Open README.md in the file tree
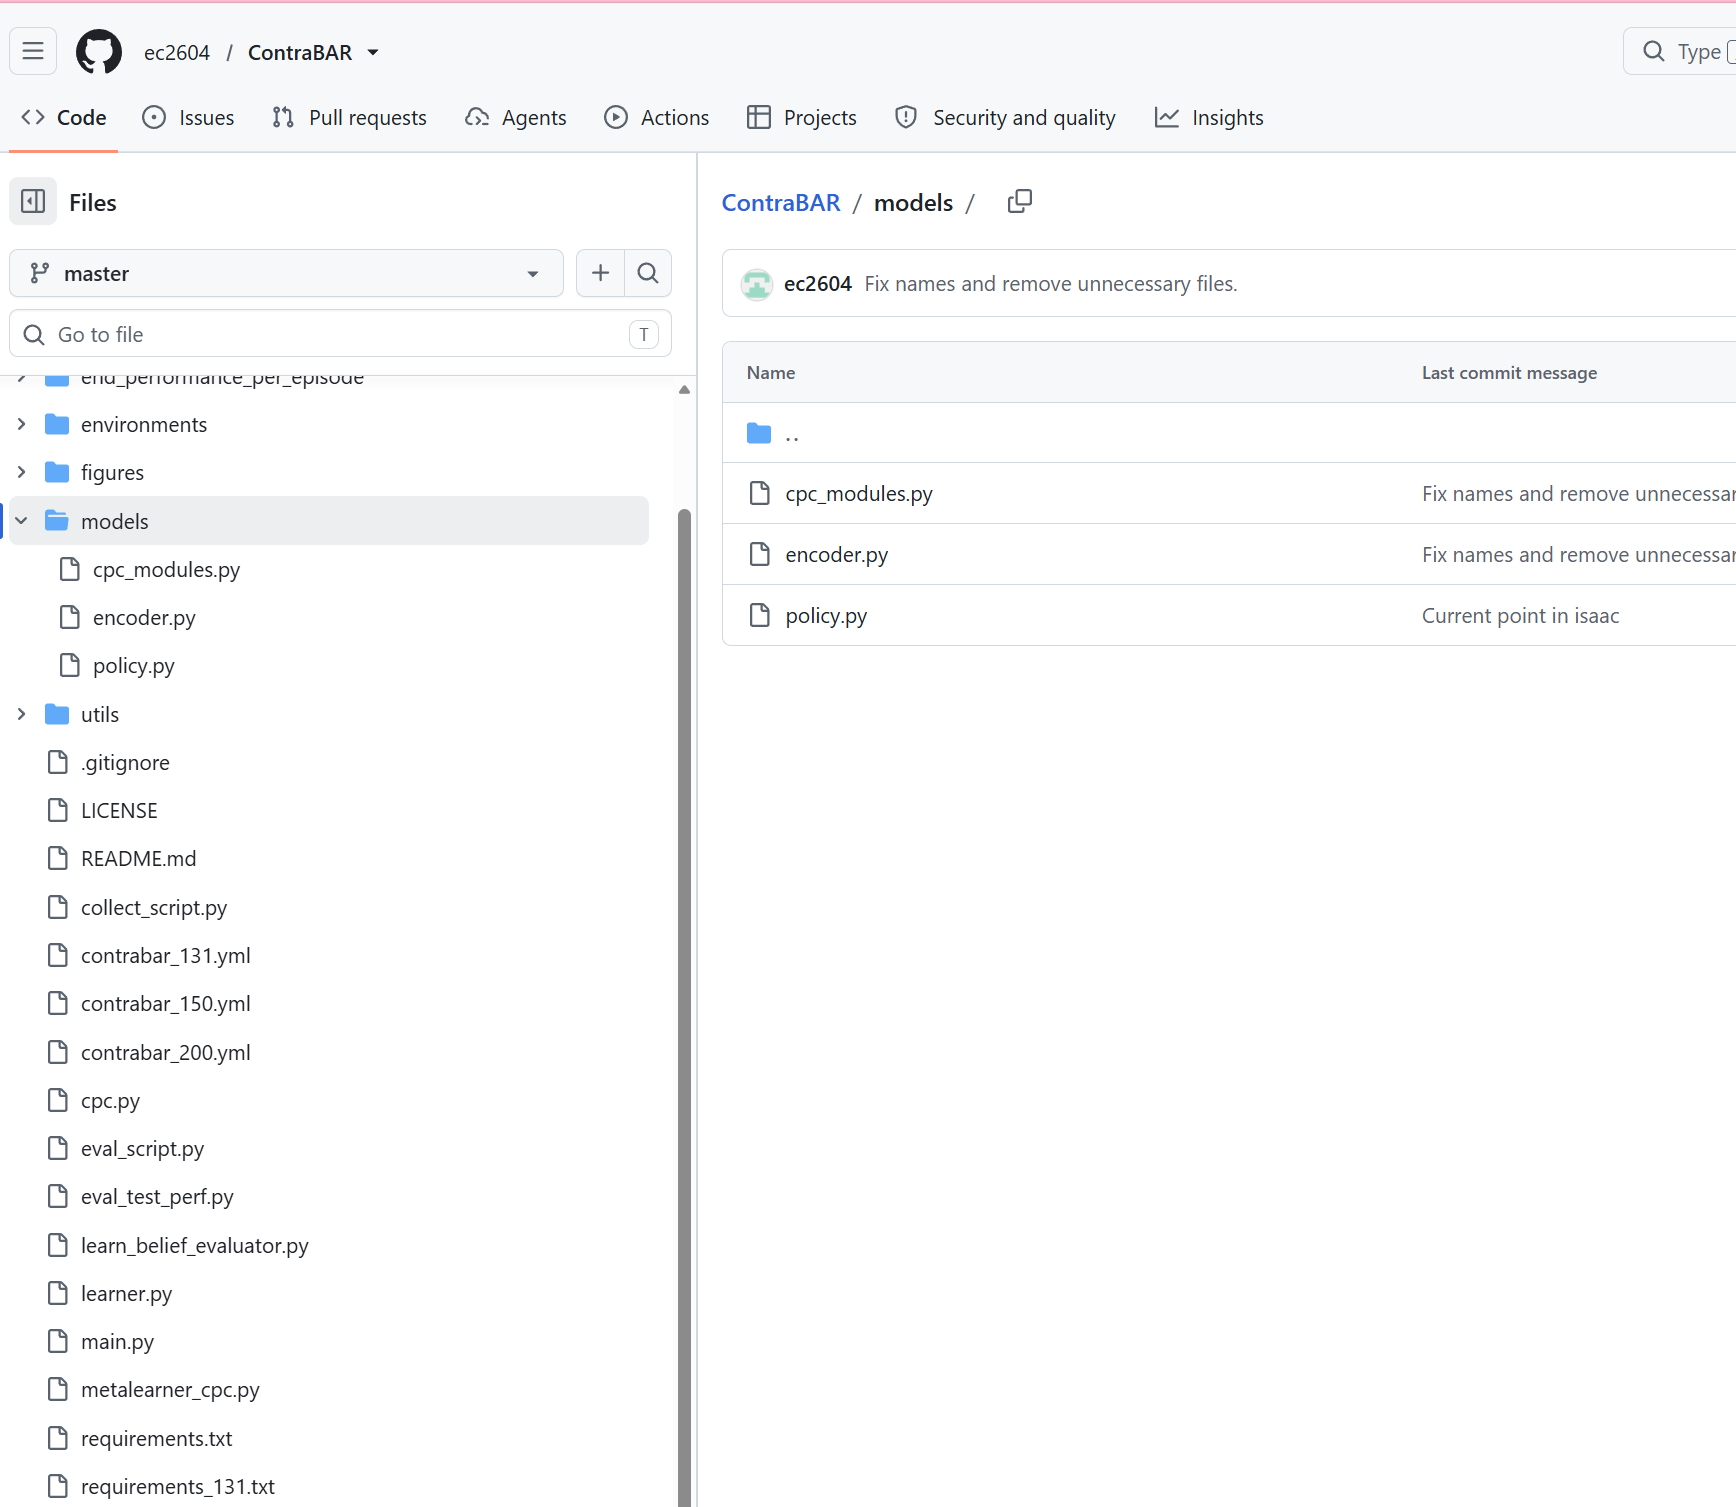Screen dimensions: 1736x1507 tap(138, 858)
